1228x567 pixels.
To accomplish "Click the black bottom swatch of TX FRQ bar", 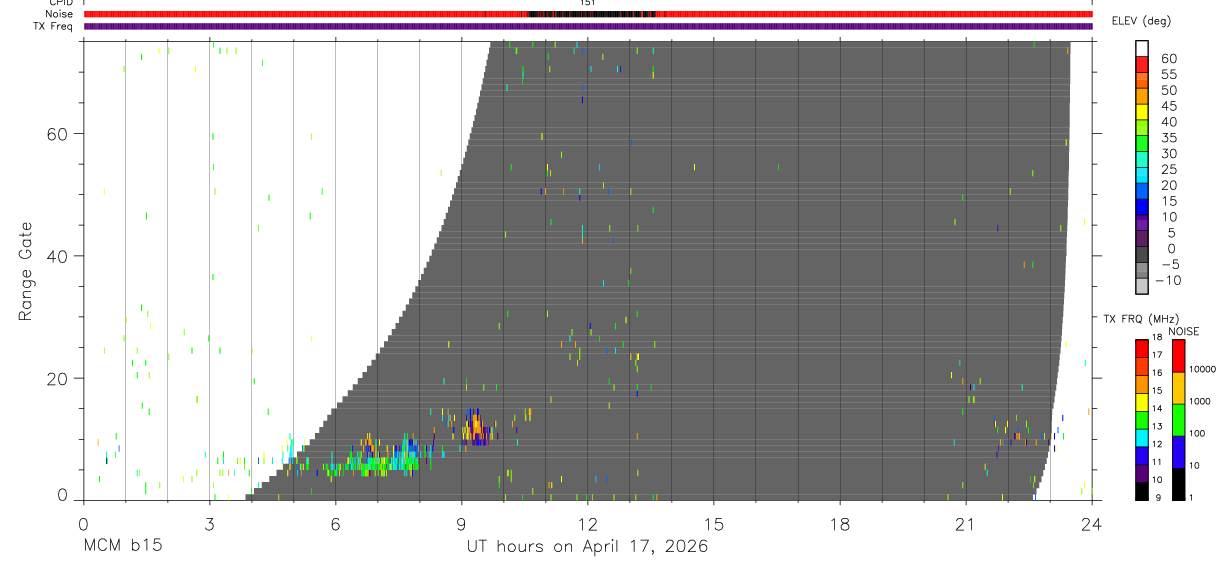I will point(1142,491).
